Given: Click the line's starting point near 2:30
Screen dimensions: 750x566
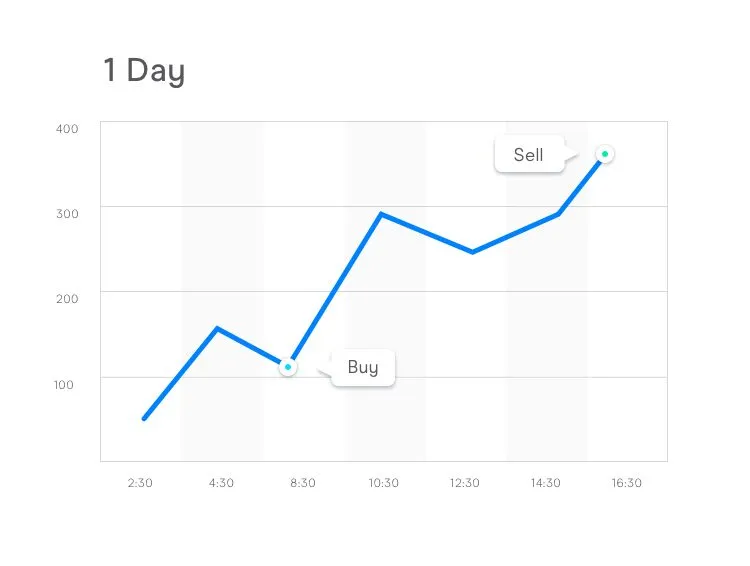Looking at the screenshot, I should tap(144, 419).
